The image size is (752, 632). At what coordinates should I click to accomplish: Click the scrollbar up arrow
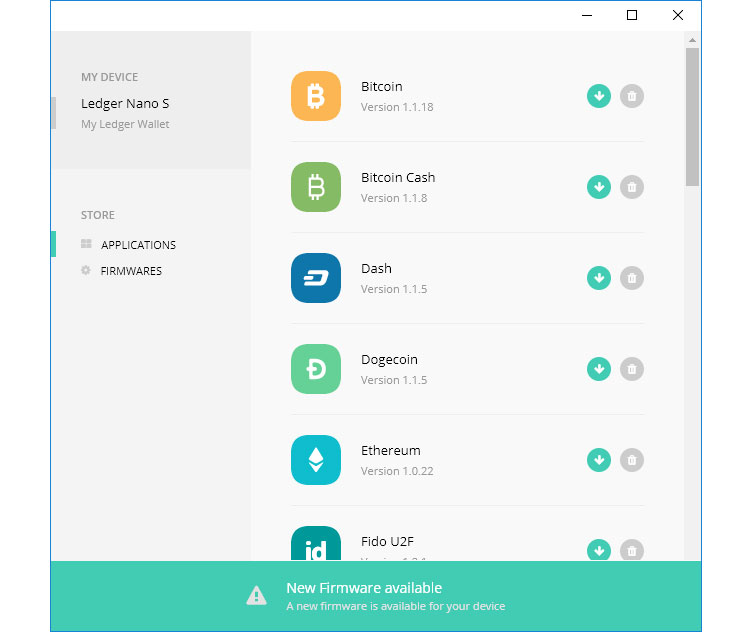point(692,40)
